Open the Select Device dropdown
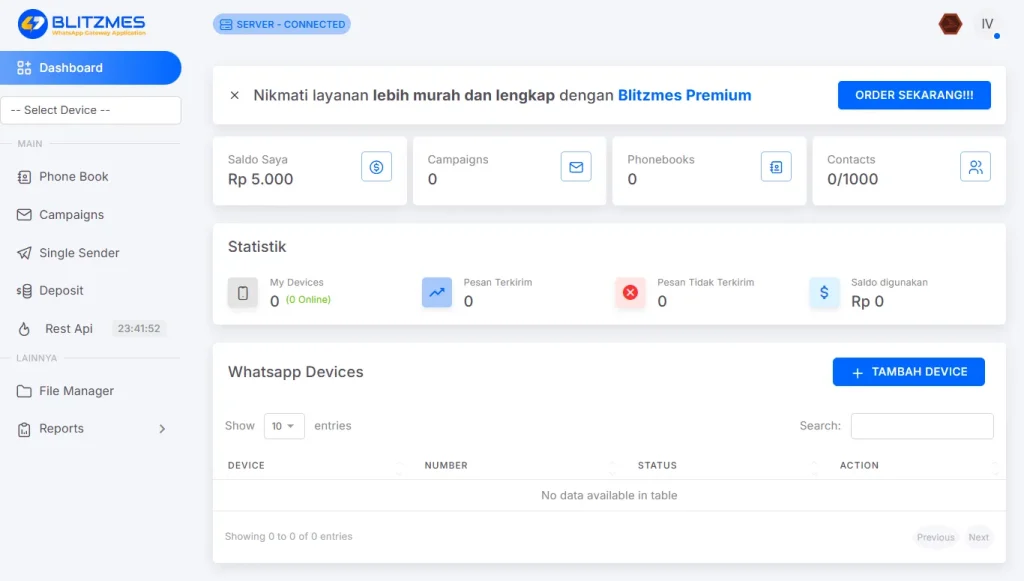Viewport: 1024px width, 581px height. [x=91, y=110]
